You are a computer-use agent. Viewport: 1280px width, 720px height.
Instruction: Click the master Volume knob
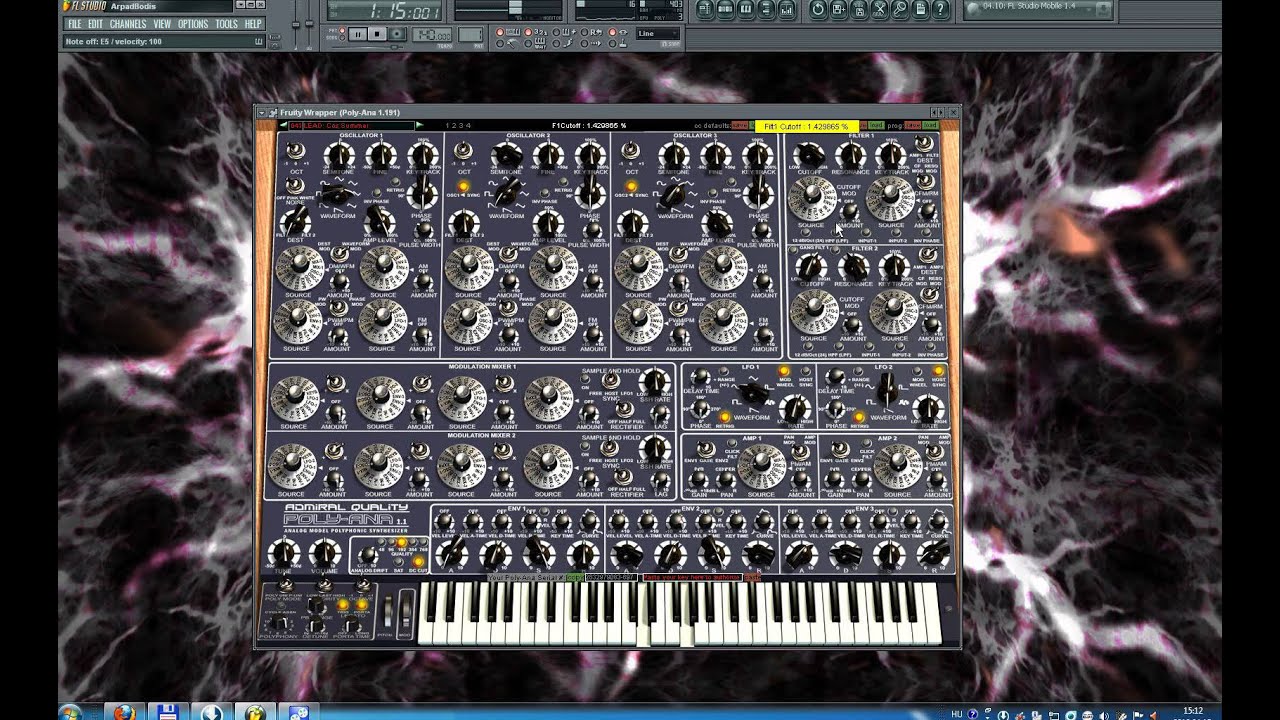324,553
